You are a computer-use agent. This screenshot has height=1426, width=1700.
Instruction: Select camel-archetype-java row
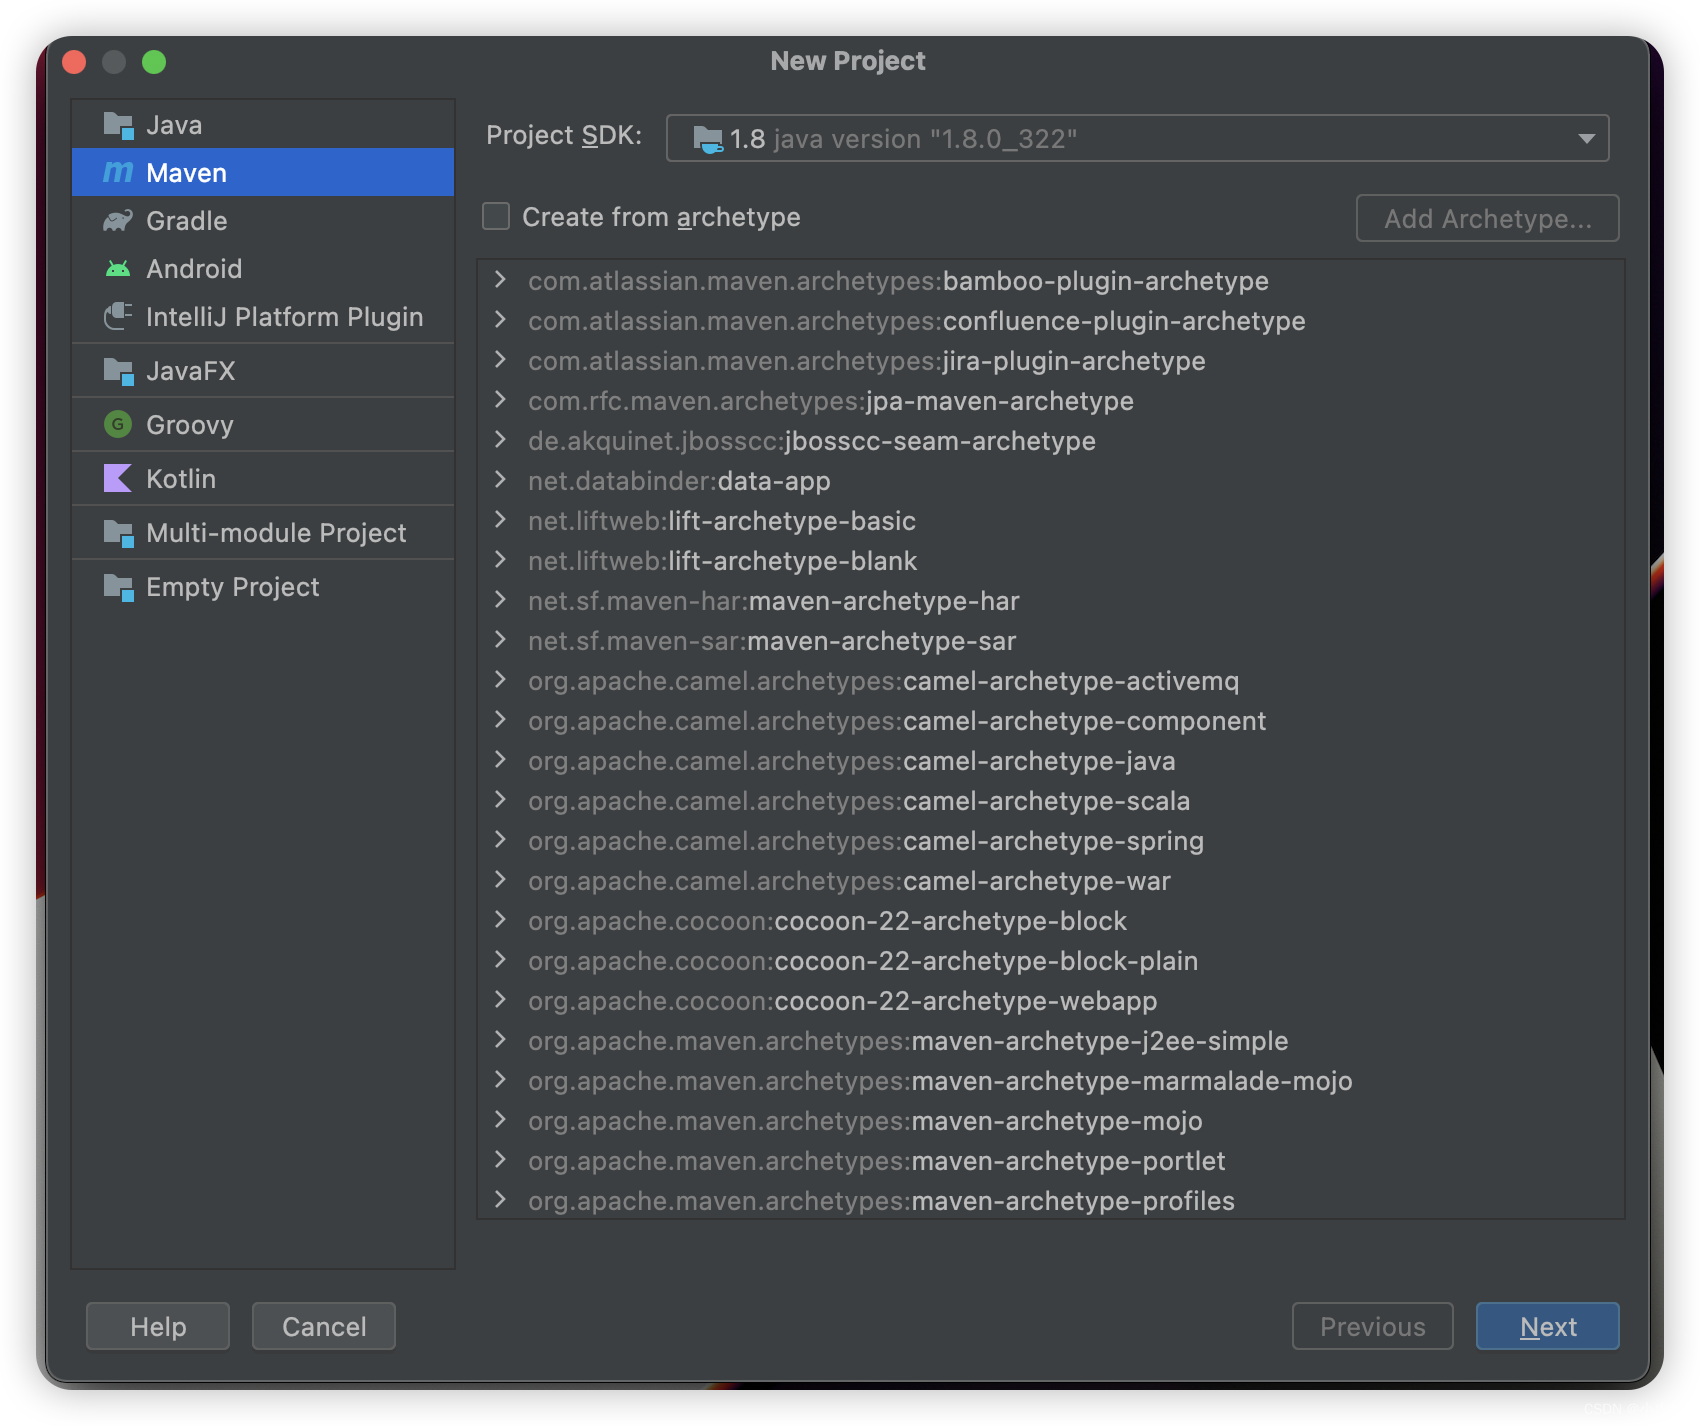click(x=1050, y=760)
